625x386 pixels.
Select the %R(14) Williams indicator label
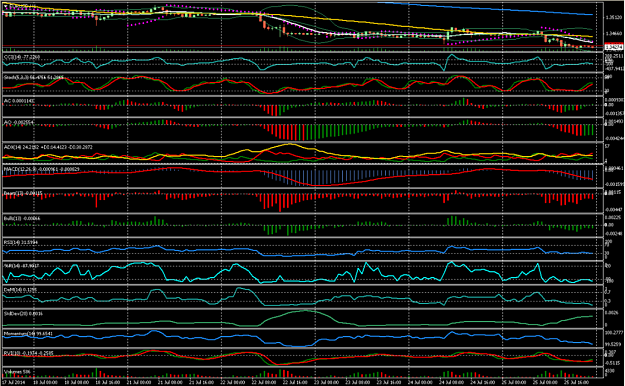click(x=22, y=266)
